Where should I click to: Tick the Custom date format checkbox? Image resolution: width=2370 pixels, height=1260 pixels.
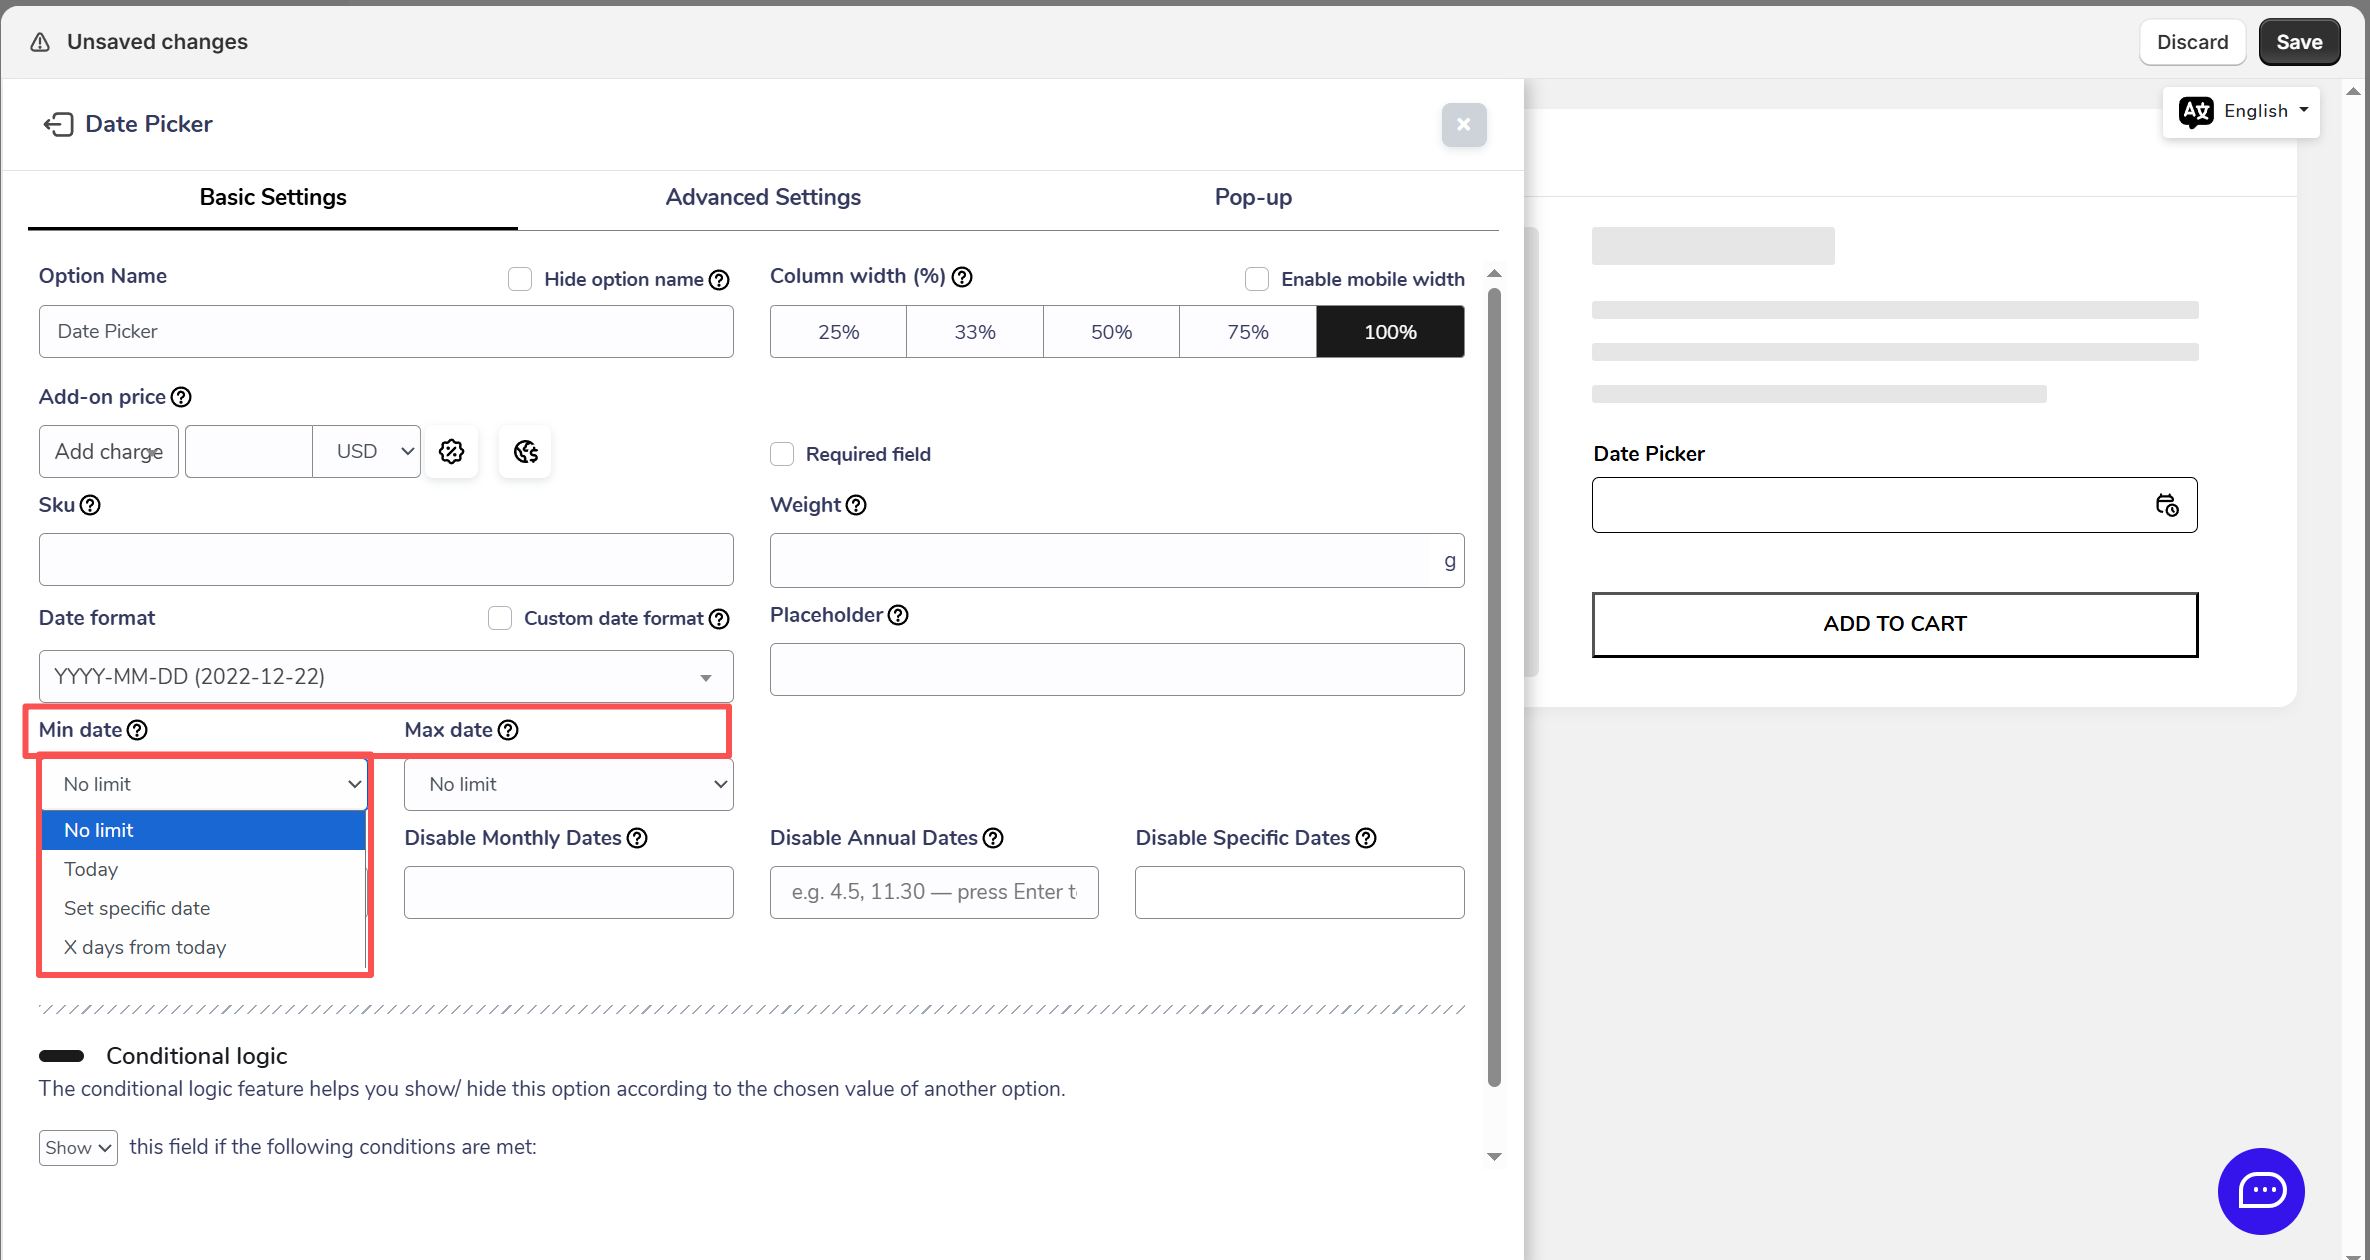[x=500, y=618]
